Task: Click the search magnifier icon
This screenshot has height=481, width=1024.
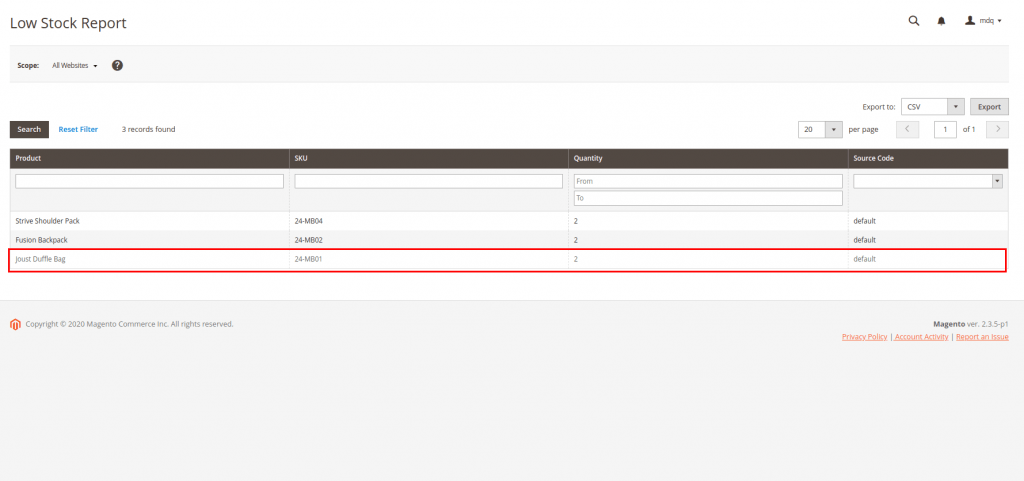Action: [x=913, y=21]
